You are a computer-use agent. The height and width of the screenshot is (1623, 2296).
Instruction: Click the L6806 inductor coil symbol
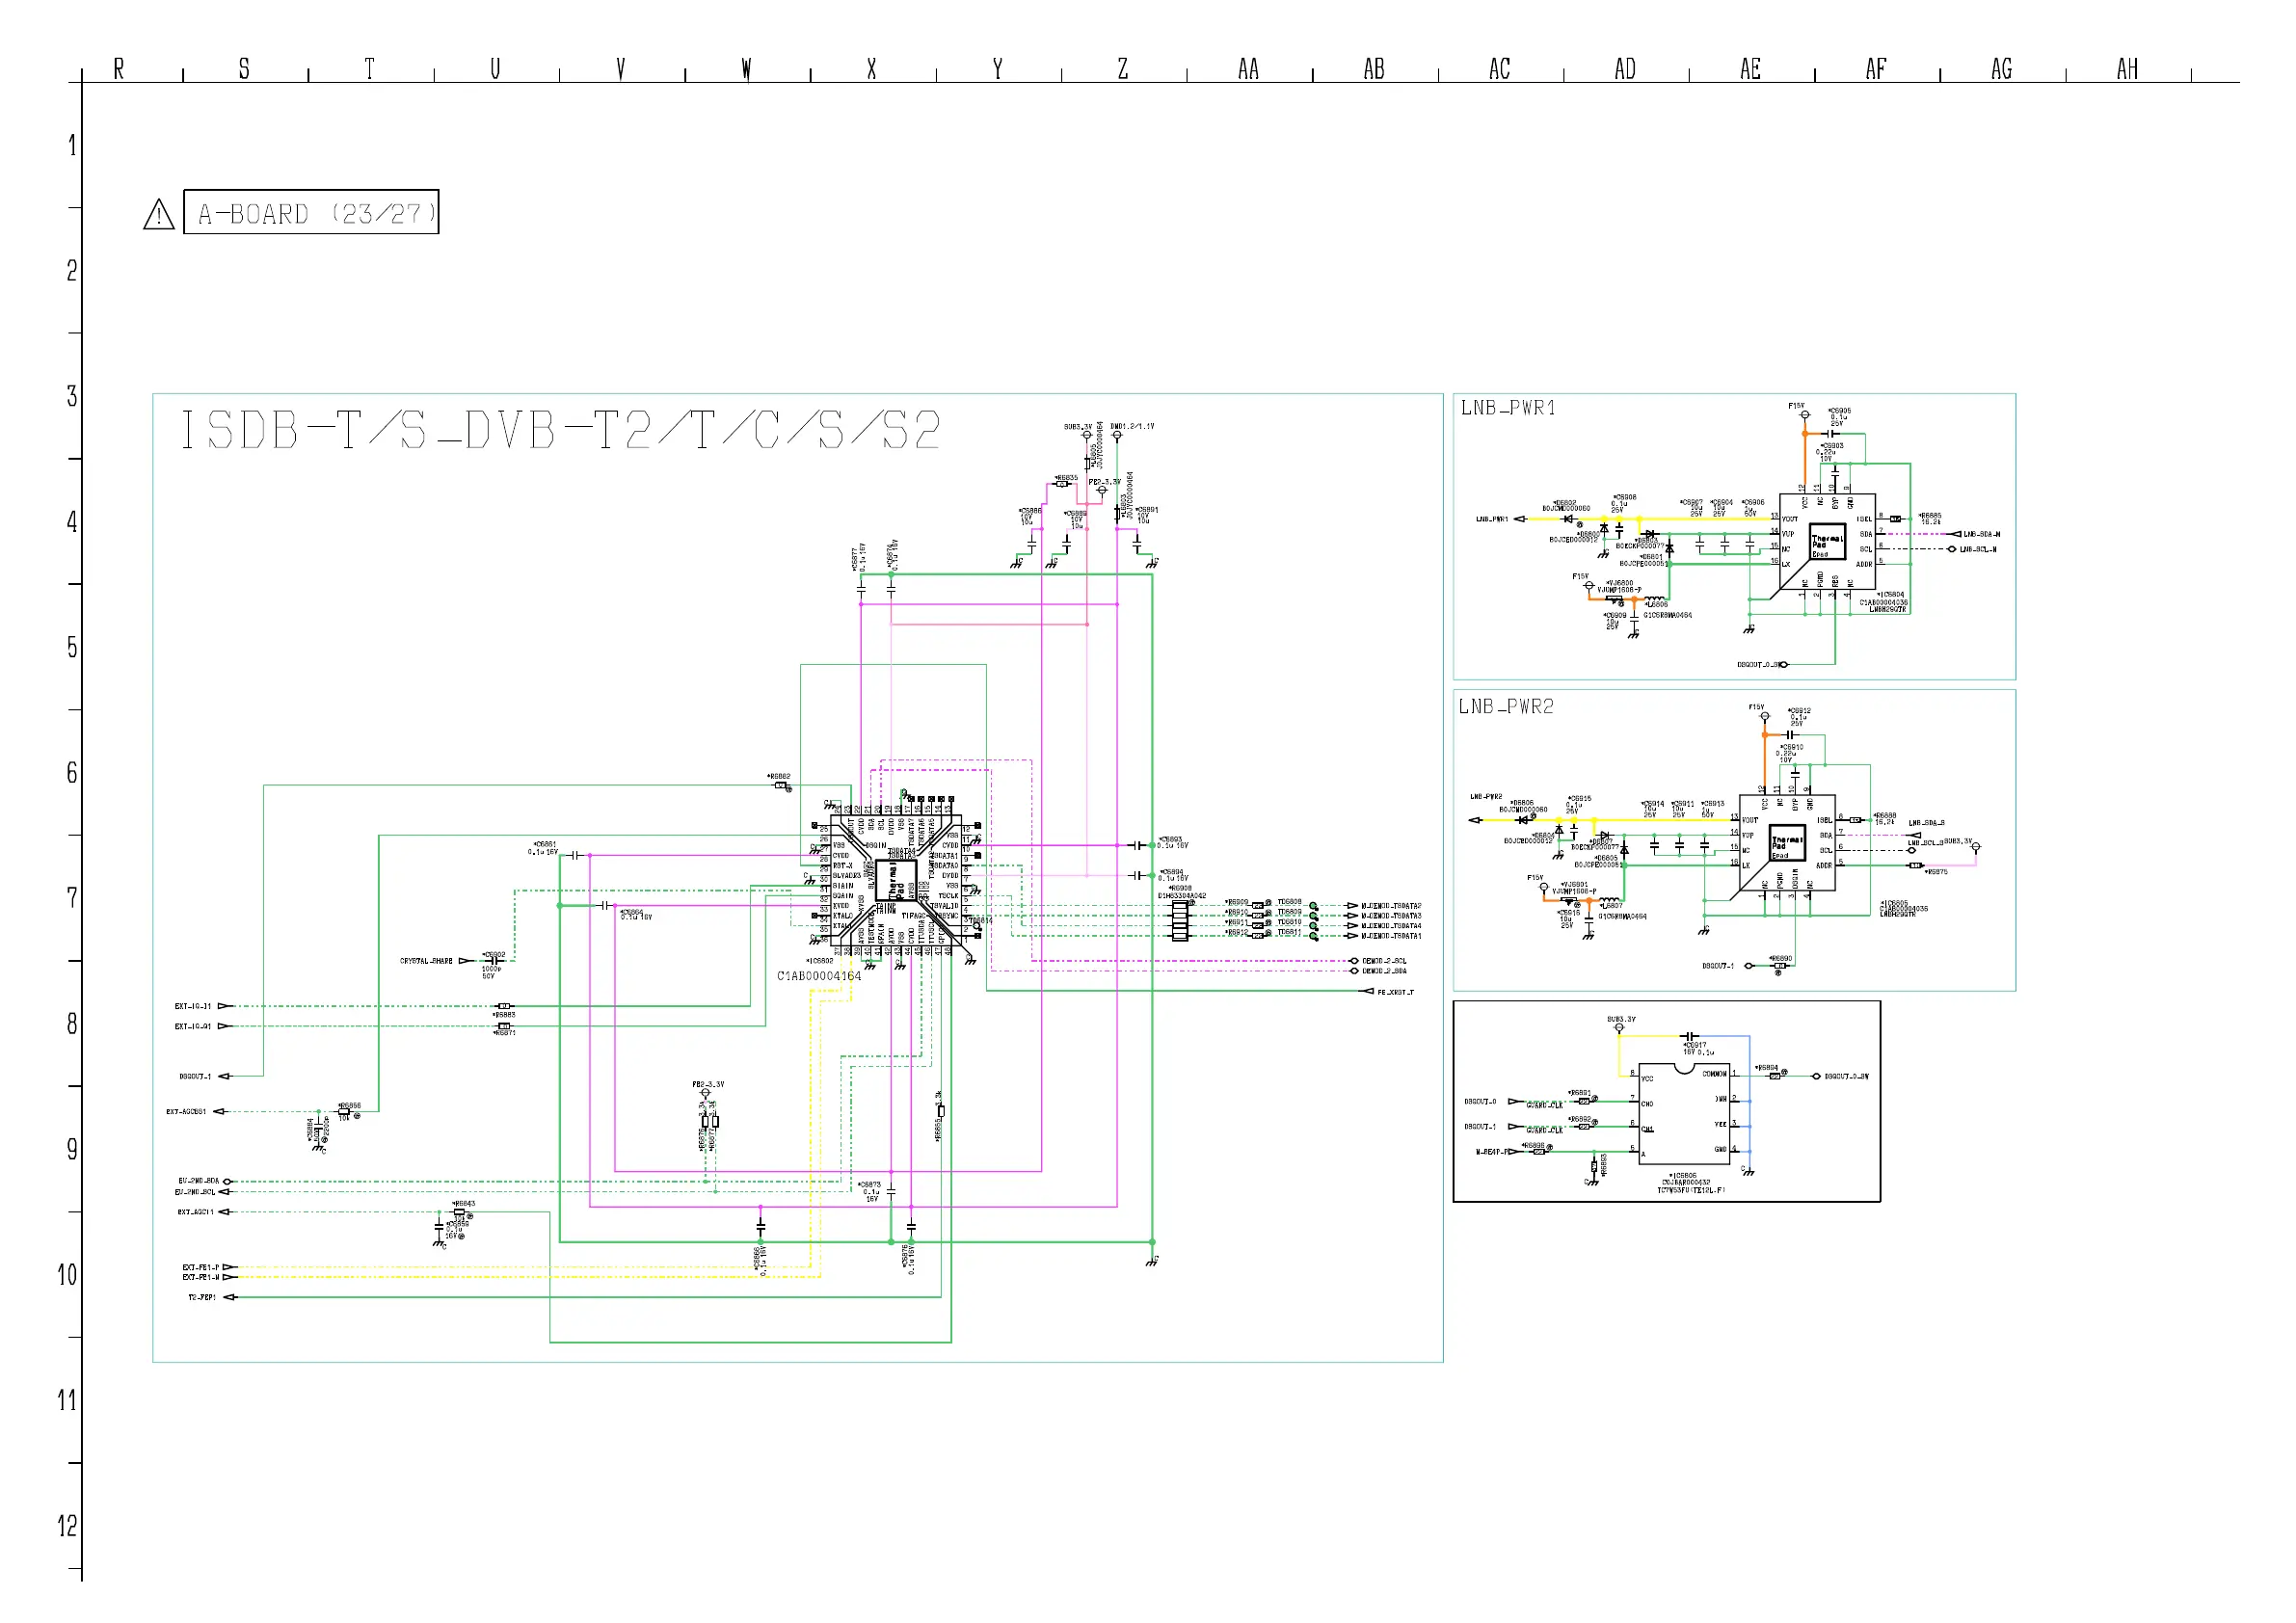point(1656,598)
